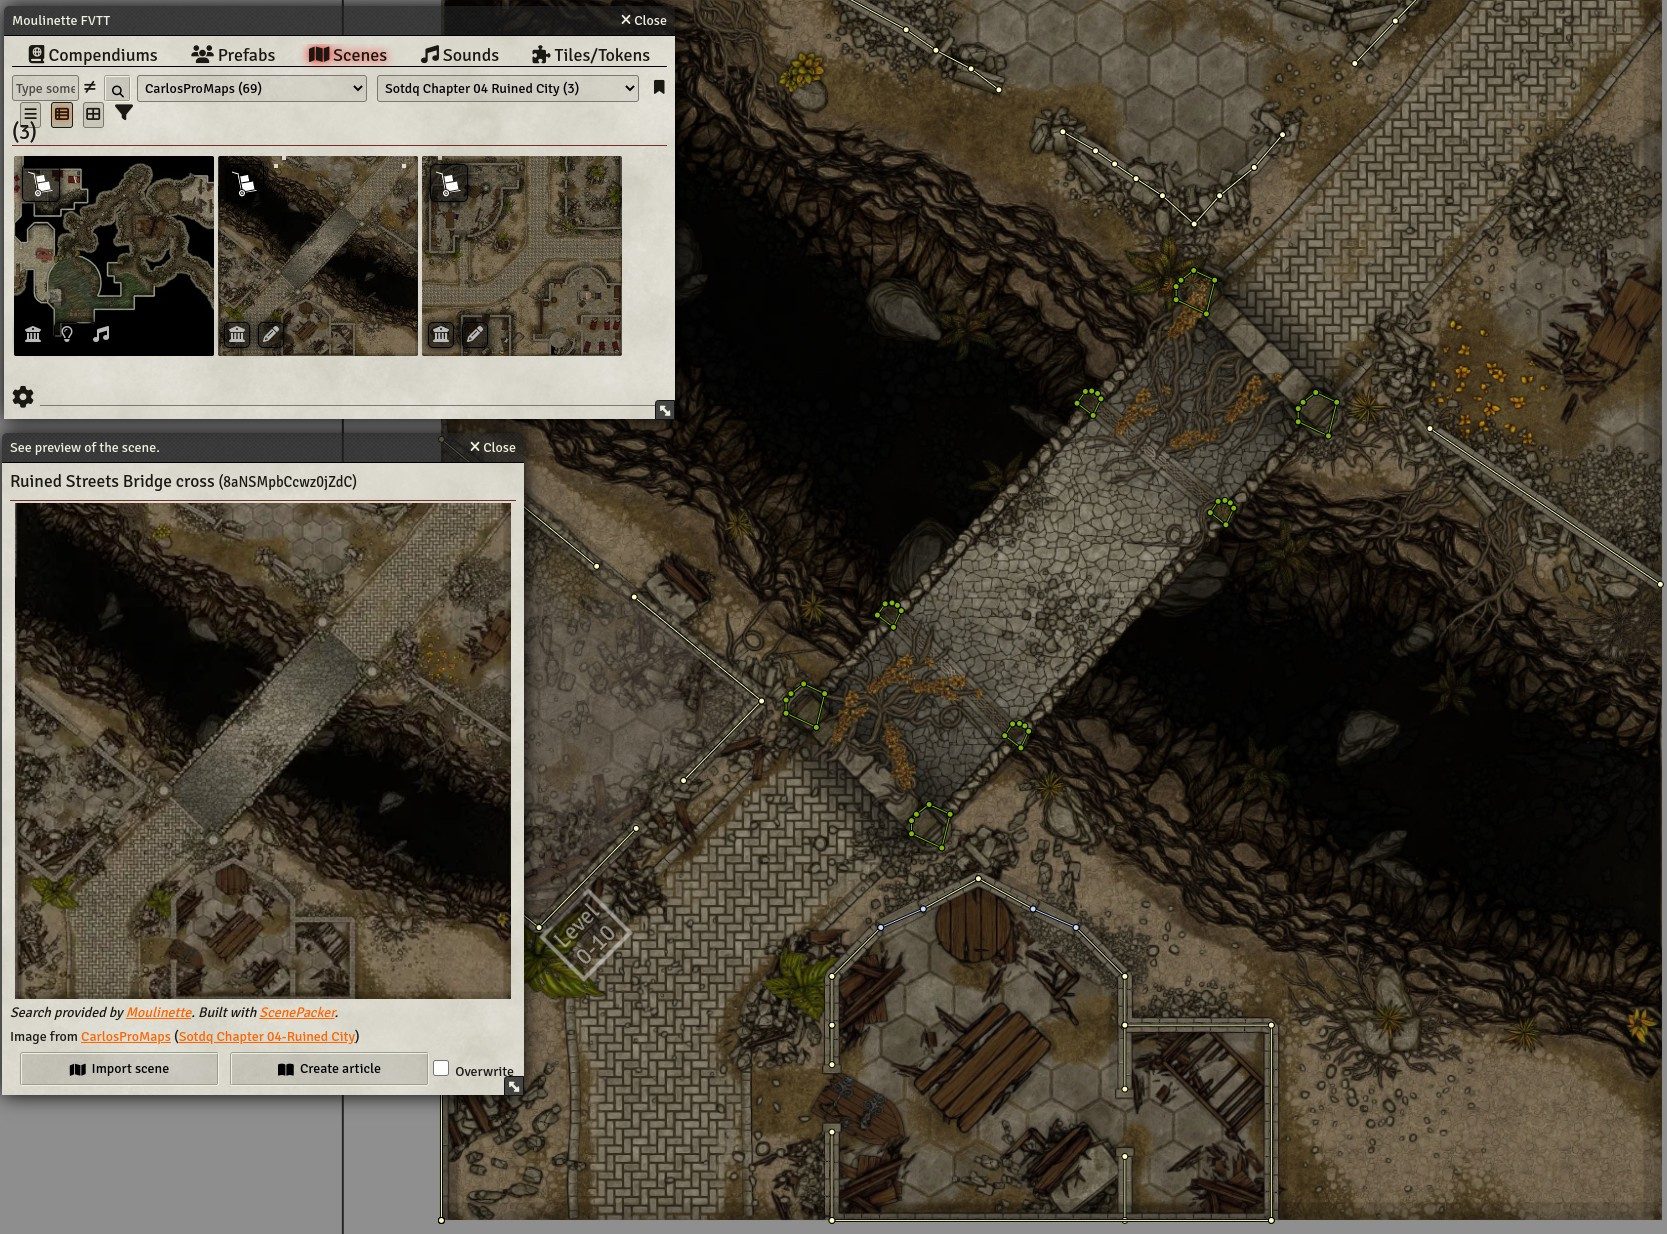Viewport: 1667px width, 1234px height.
Task: Open the Compendiums tab in Moulinette
Action: [x=92, y=55]
